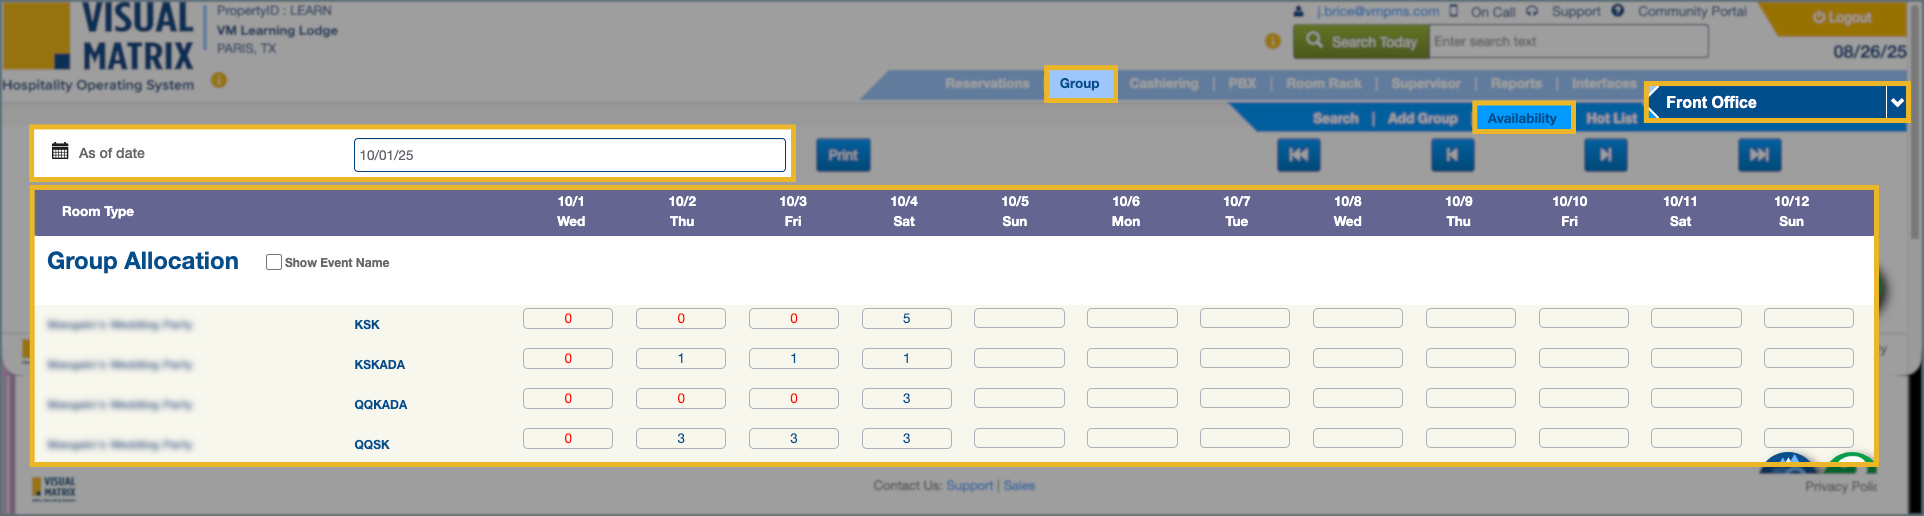Expand the Front Office dropdown arrow
This screenshot has width=1924, height=516.
pos(1896,102)
